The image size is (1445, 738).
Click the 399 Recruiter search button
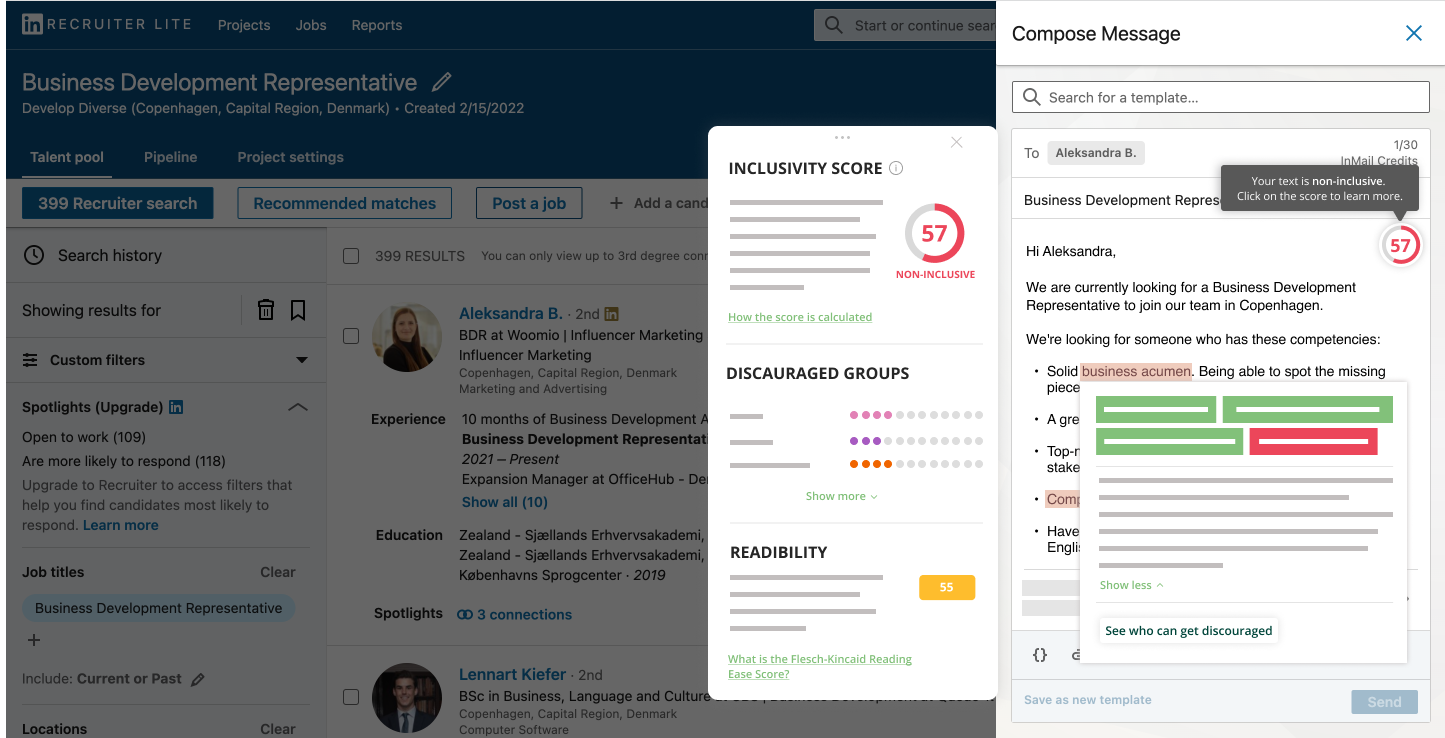coord(118,203)
